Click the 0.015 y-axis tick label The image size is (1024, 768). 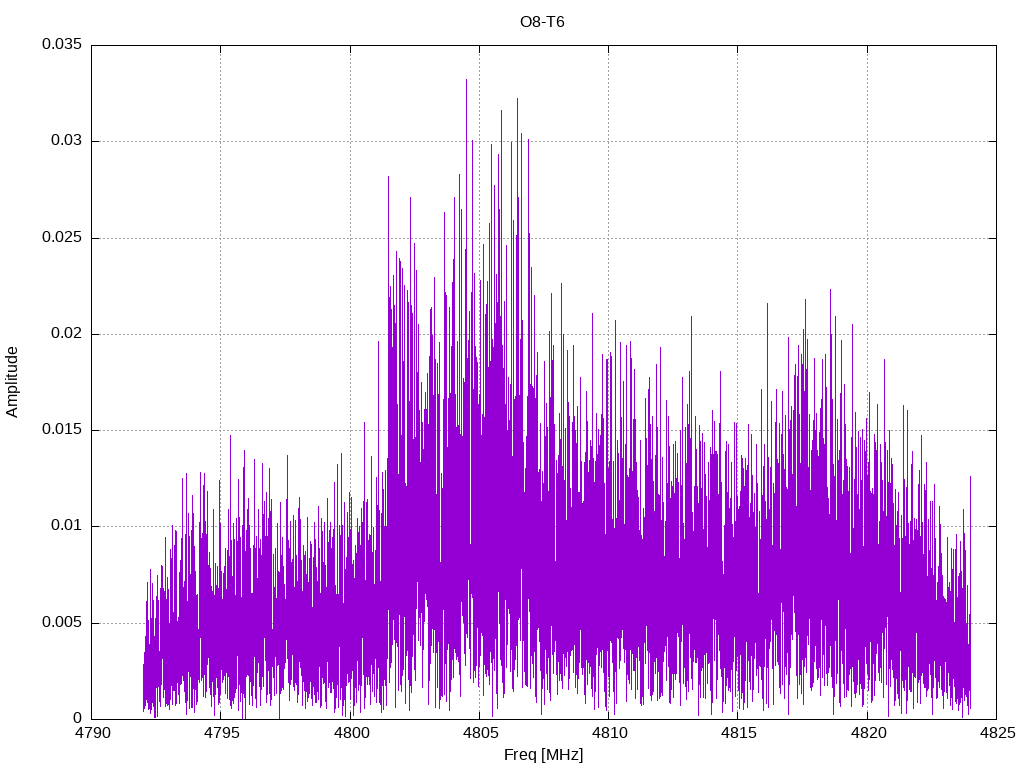coord(62,430)
